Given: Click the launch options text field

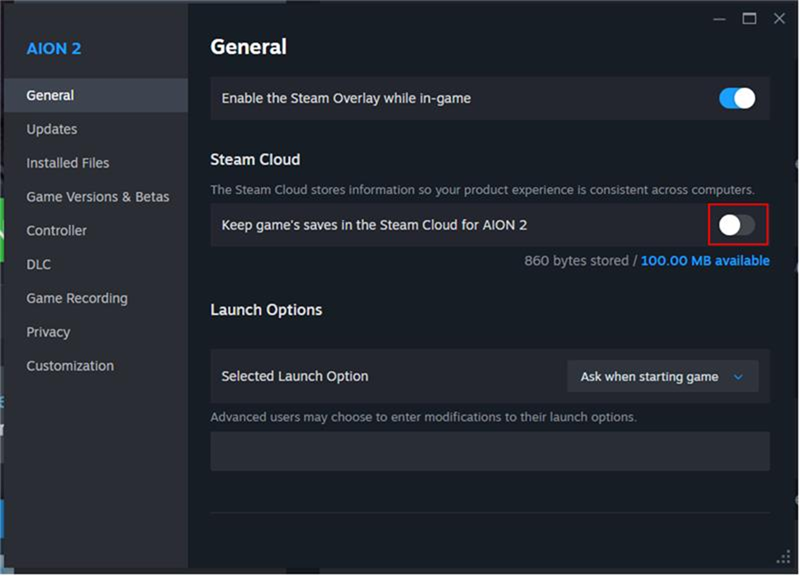Looking at the screenshot, I should click(x=490, y=452).
